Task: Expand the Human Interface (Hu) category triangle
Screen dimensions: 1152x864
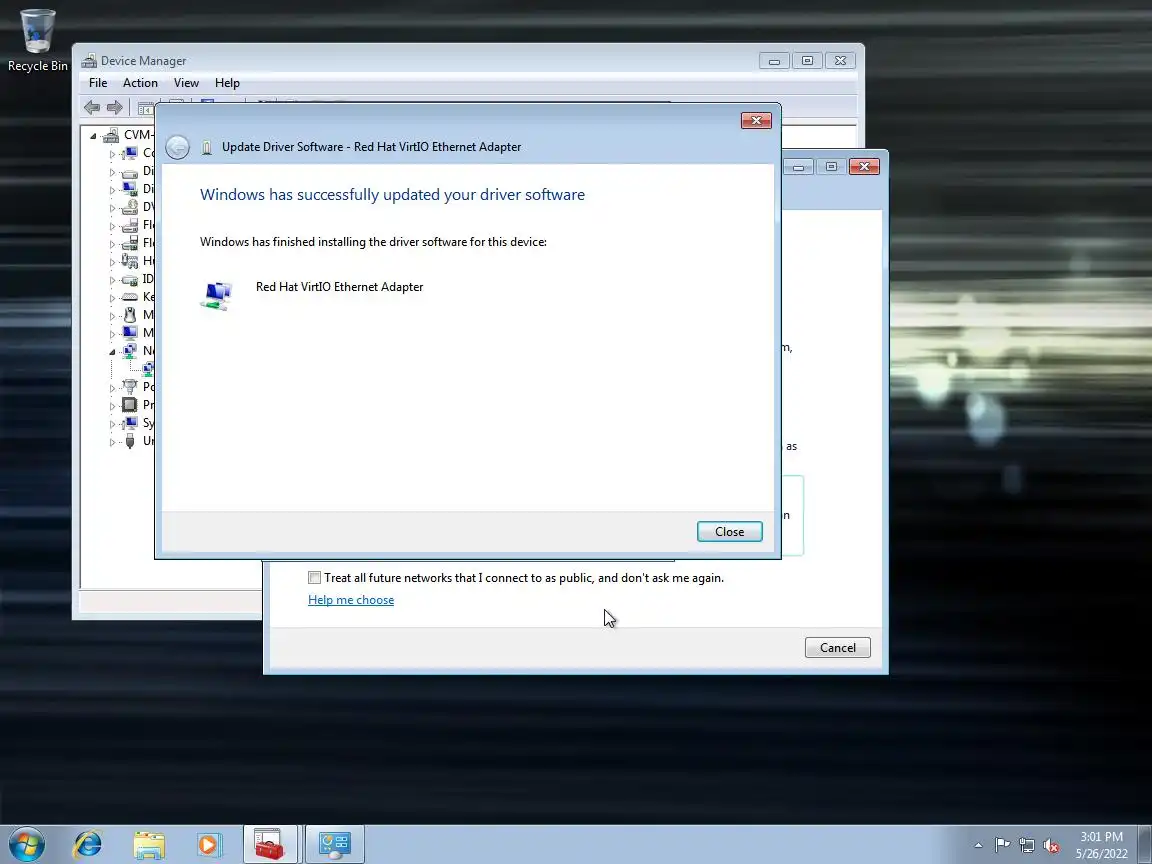Action: [112, 262]
